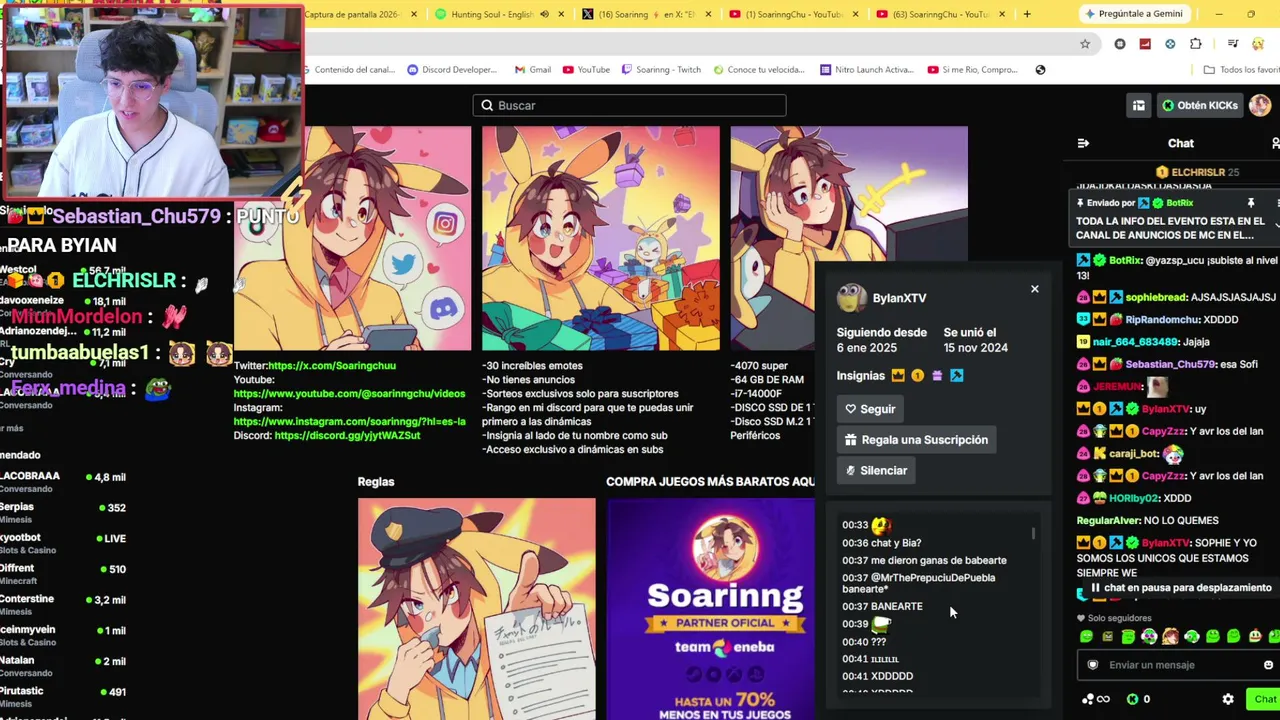Bookmark page with star icon
Image resolution: width=1280 pixels, height=720 pixels.
[x=1085, y=44]
